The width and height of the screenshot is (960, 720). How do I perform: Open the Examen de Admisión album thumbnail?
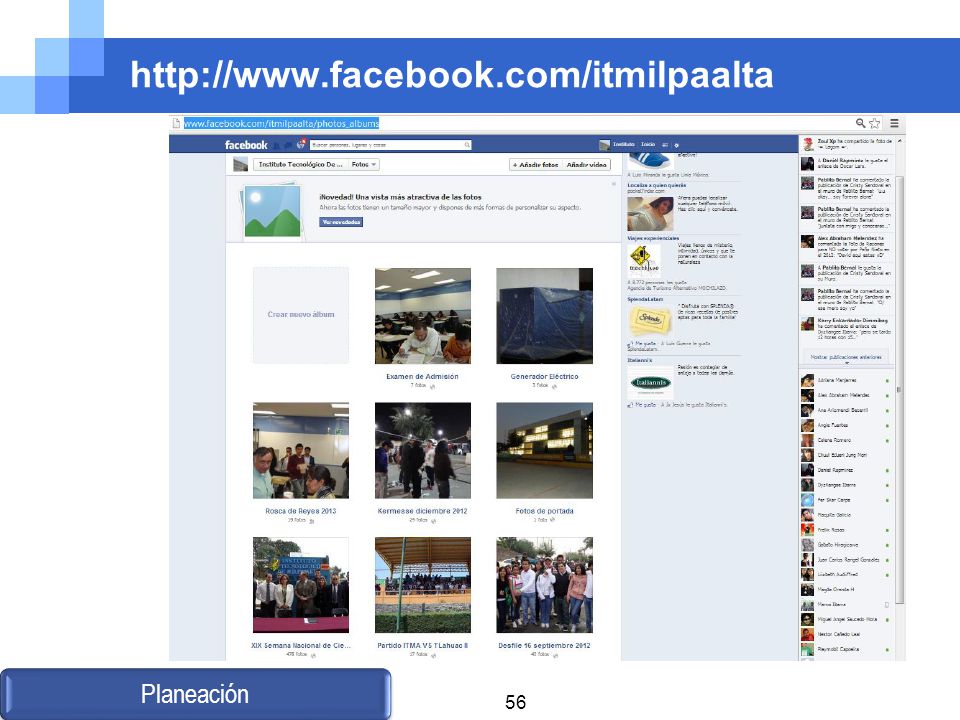tap(422, 316)
